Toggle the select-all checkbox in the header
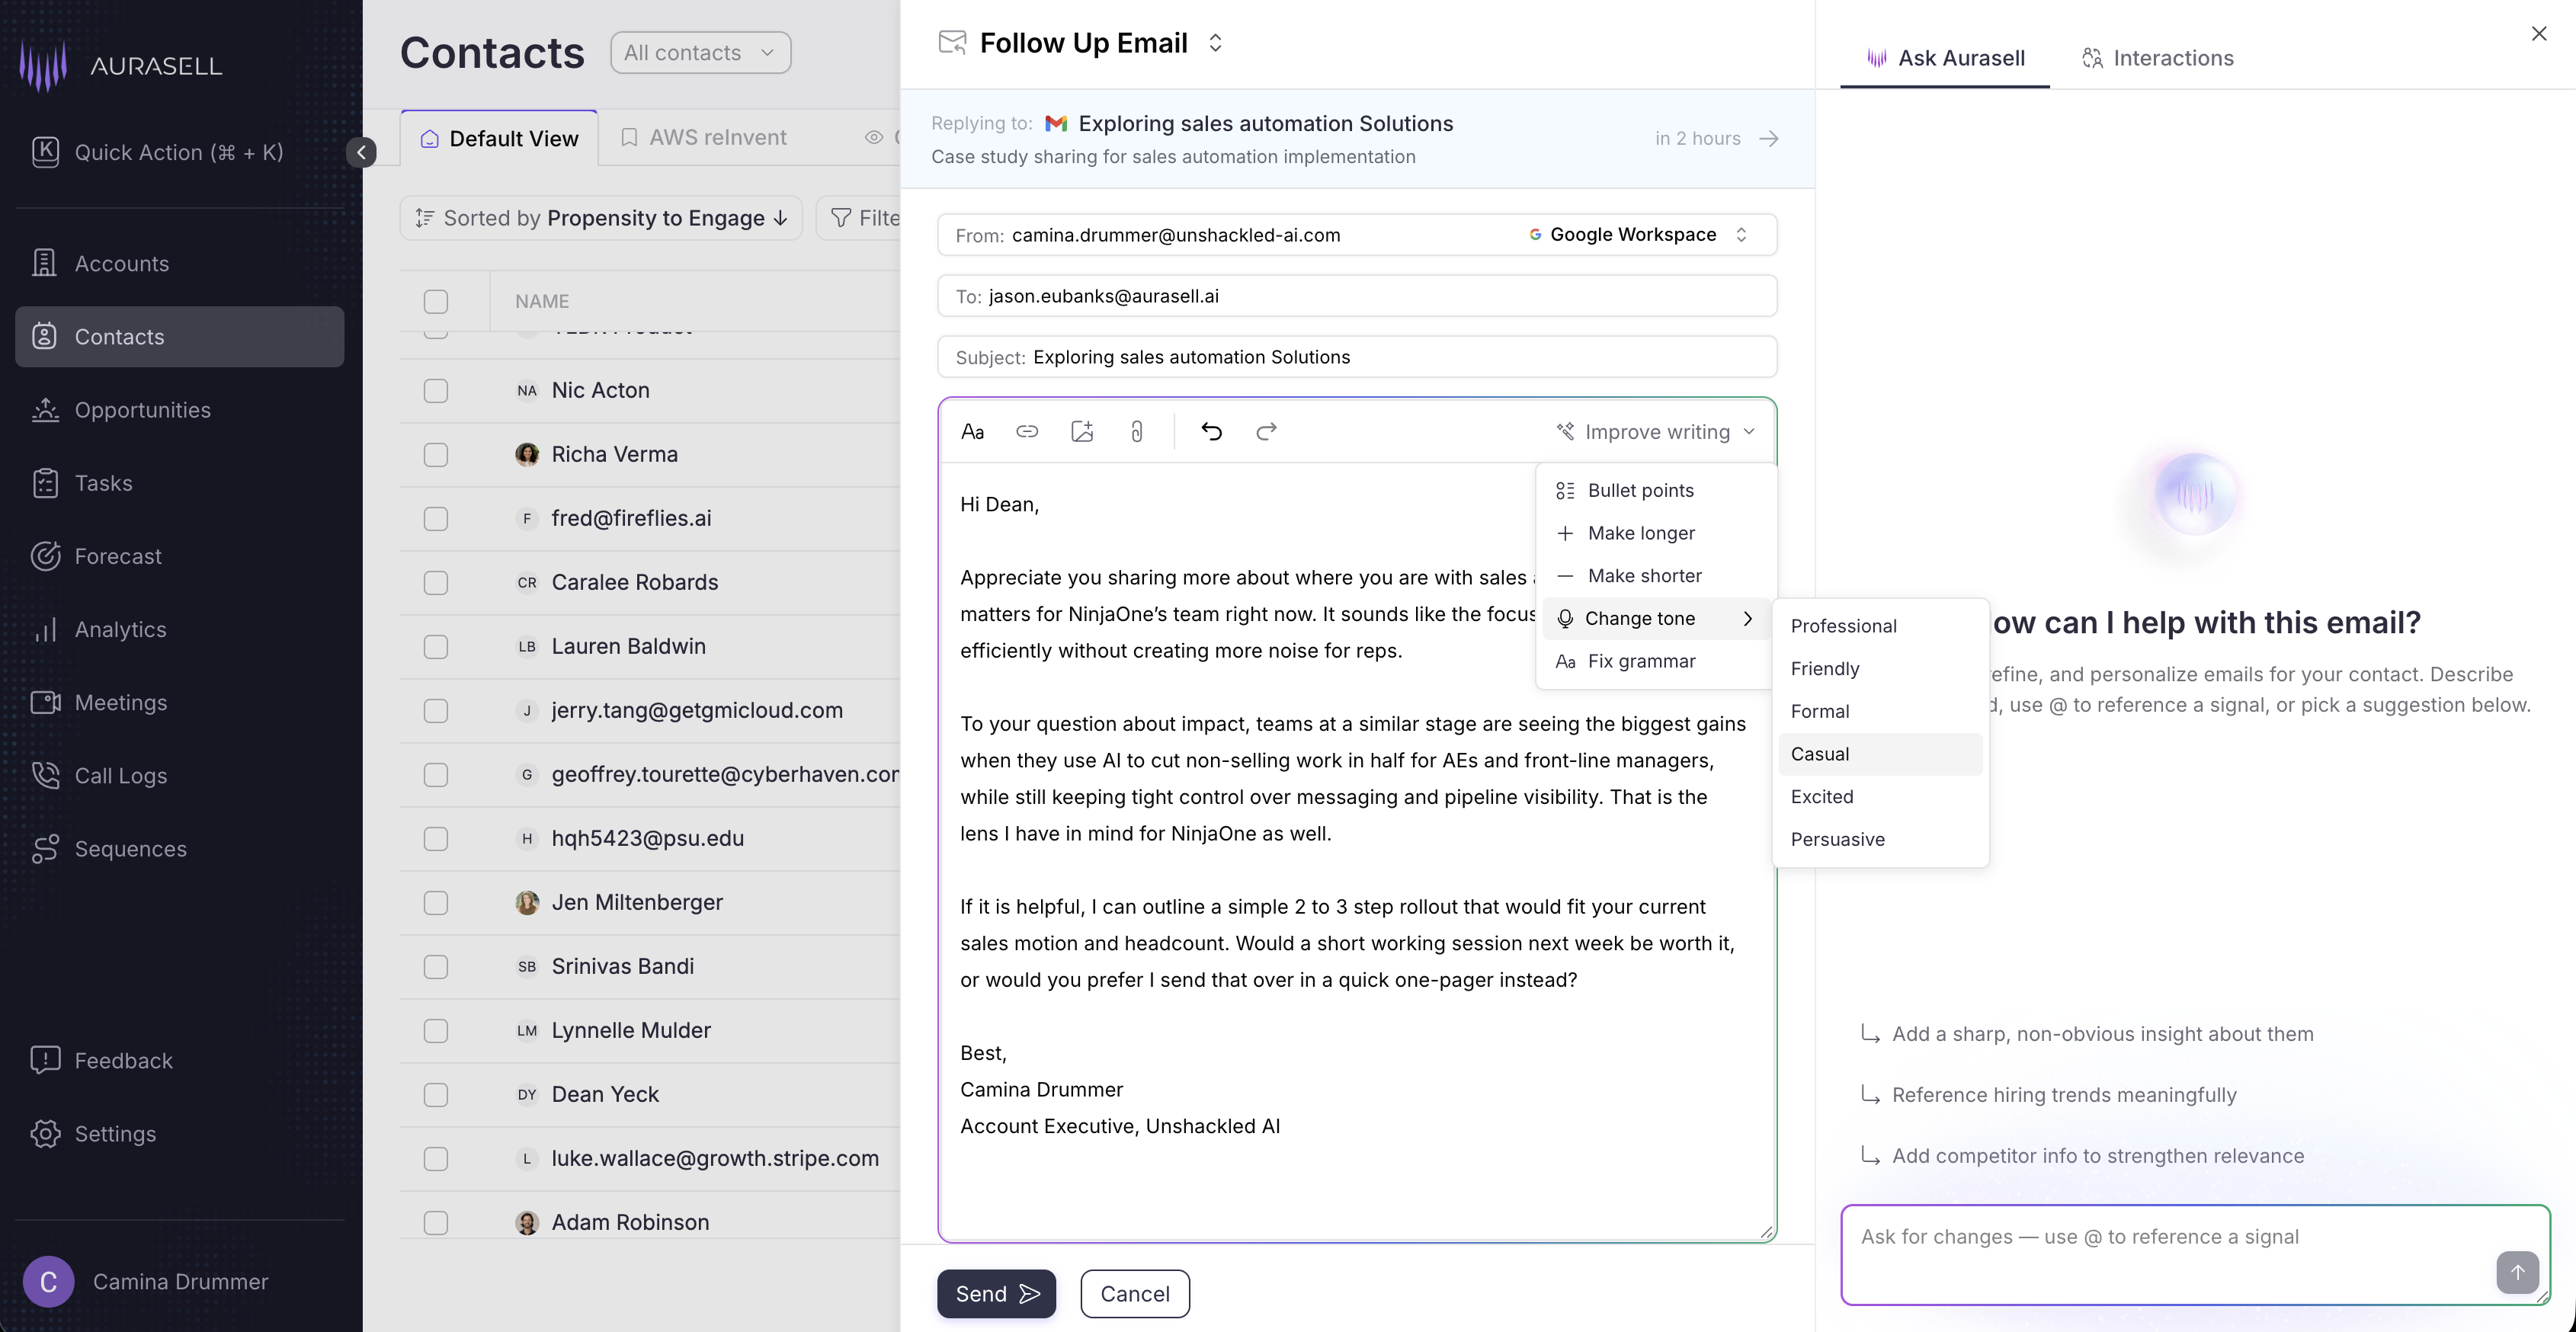This screenshot has width=2576, height=1332. point(435,301)
